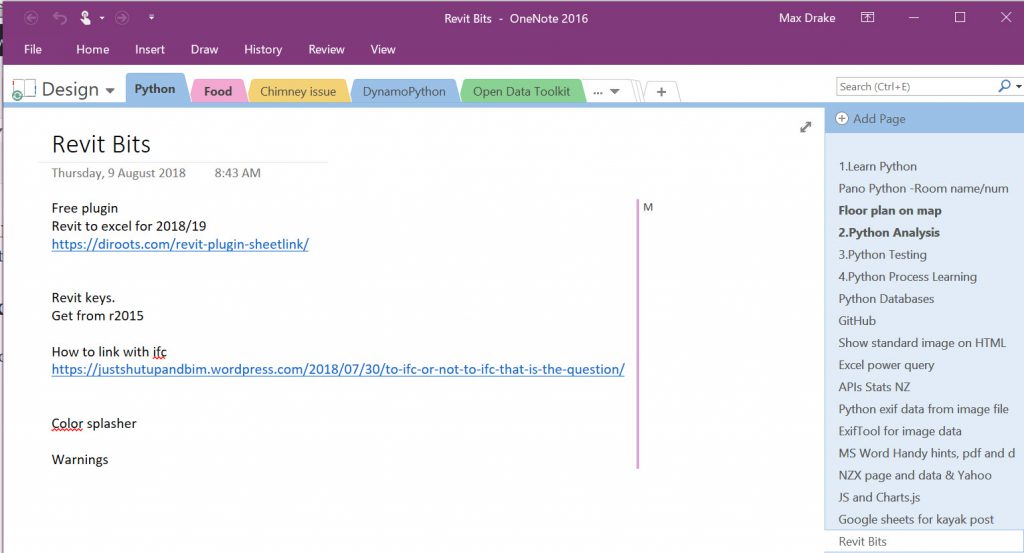Click the magnifier search icon

tap(1004, 87)
